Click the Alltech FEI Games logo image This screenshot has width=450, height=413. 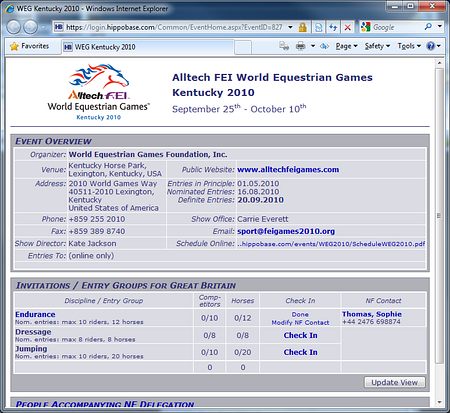(x=99, y=92)
